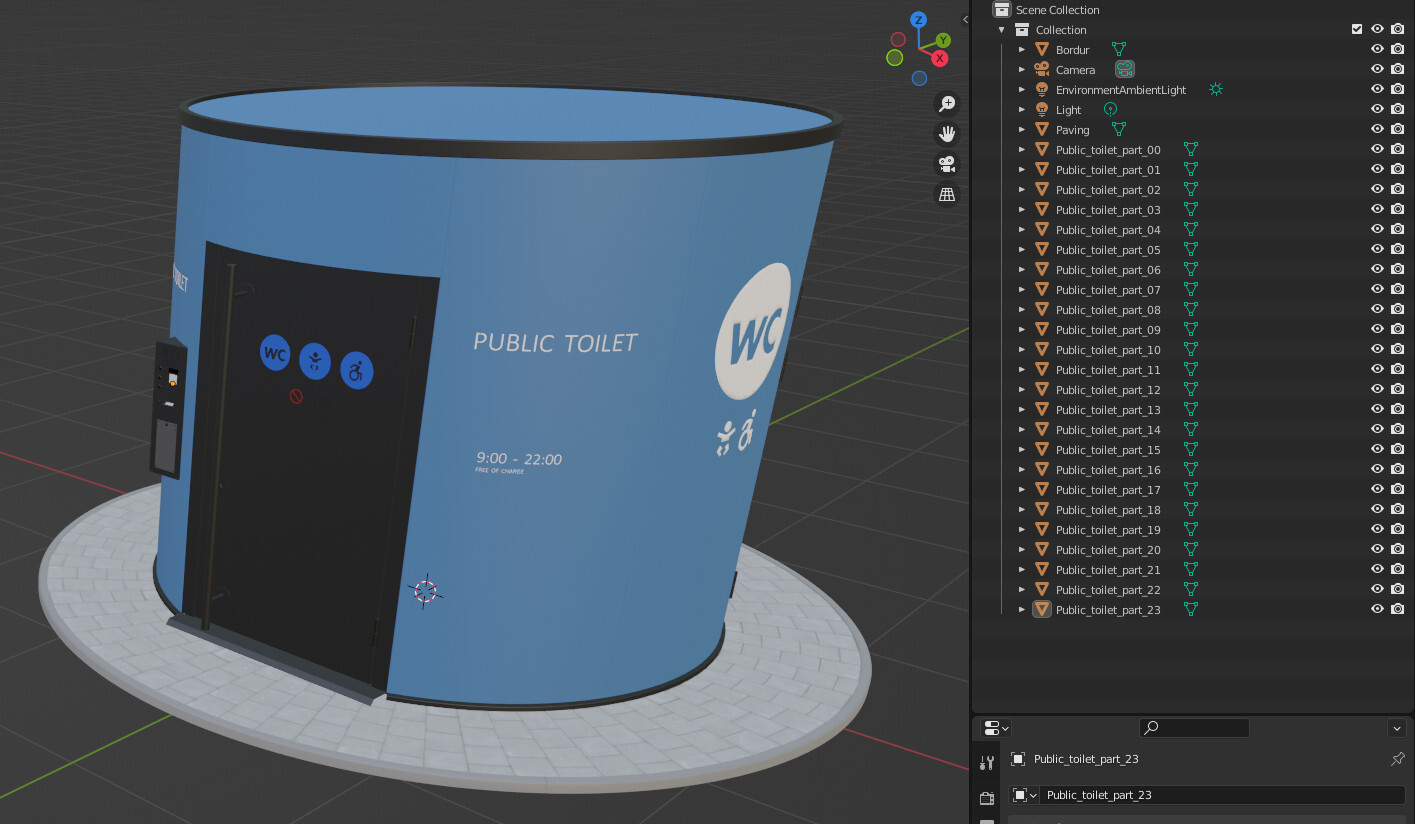Click the mesh data icon beside Public_toilet_part_18
This screenshot has height=824, width=1415.
pos(1191,510)
